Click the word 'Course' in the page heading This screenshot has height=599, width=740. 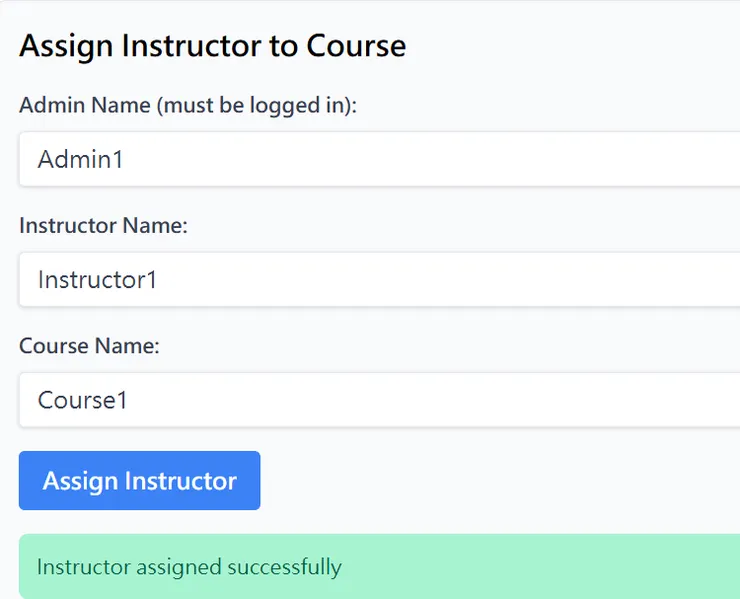click(x=356, y=46)
